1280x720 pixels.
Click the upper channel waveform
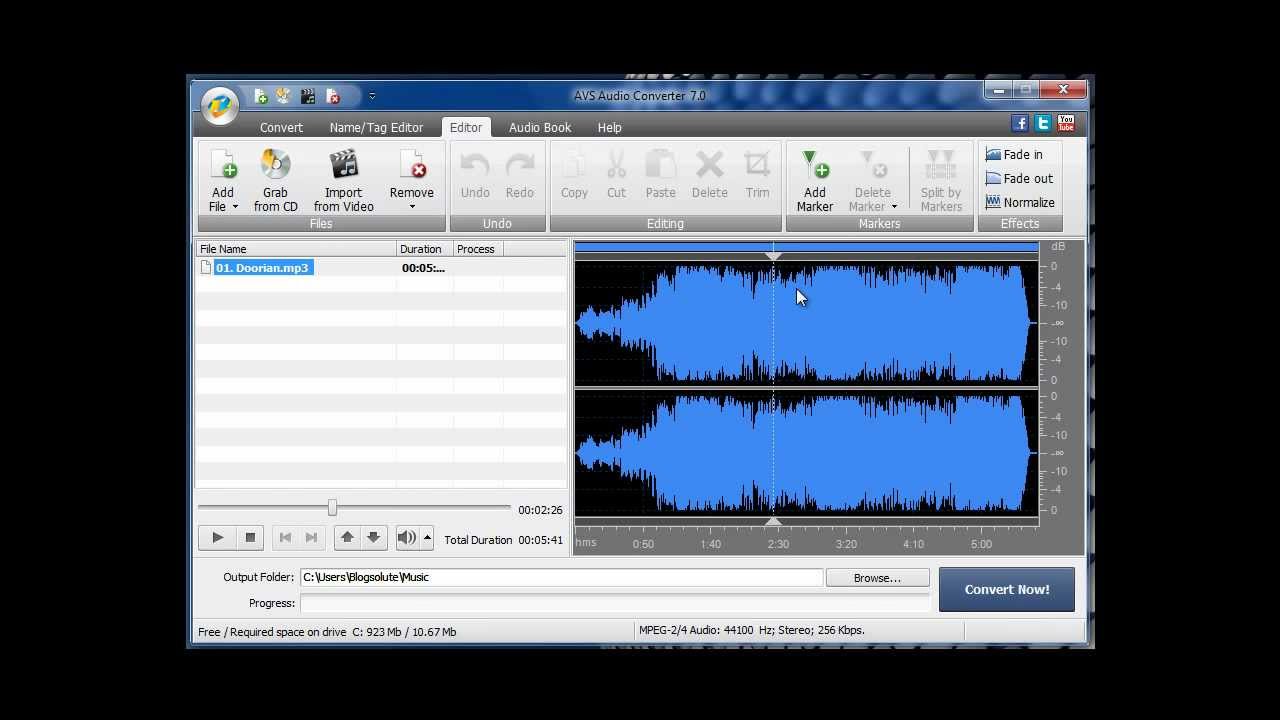807,323
